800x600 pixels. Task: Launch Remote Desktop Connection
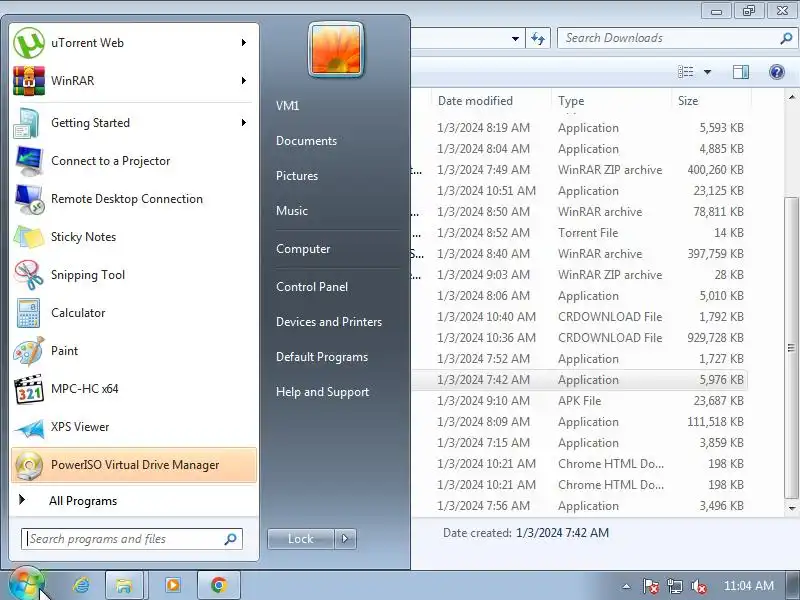coord(134,199)
